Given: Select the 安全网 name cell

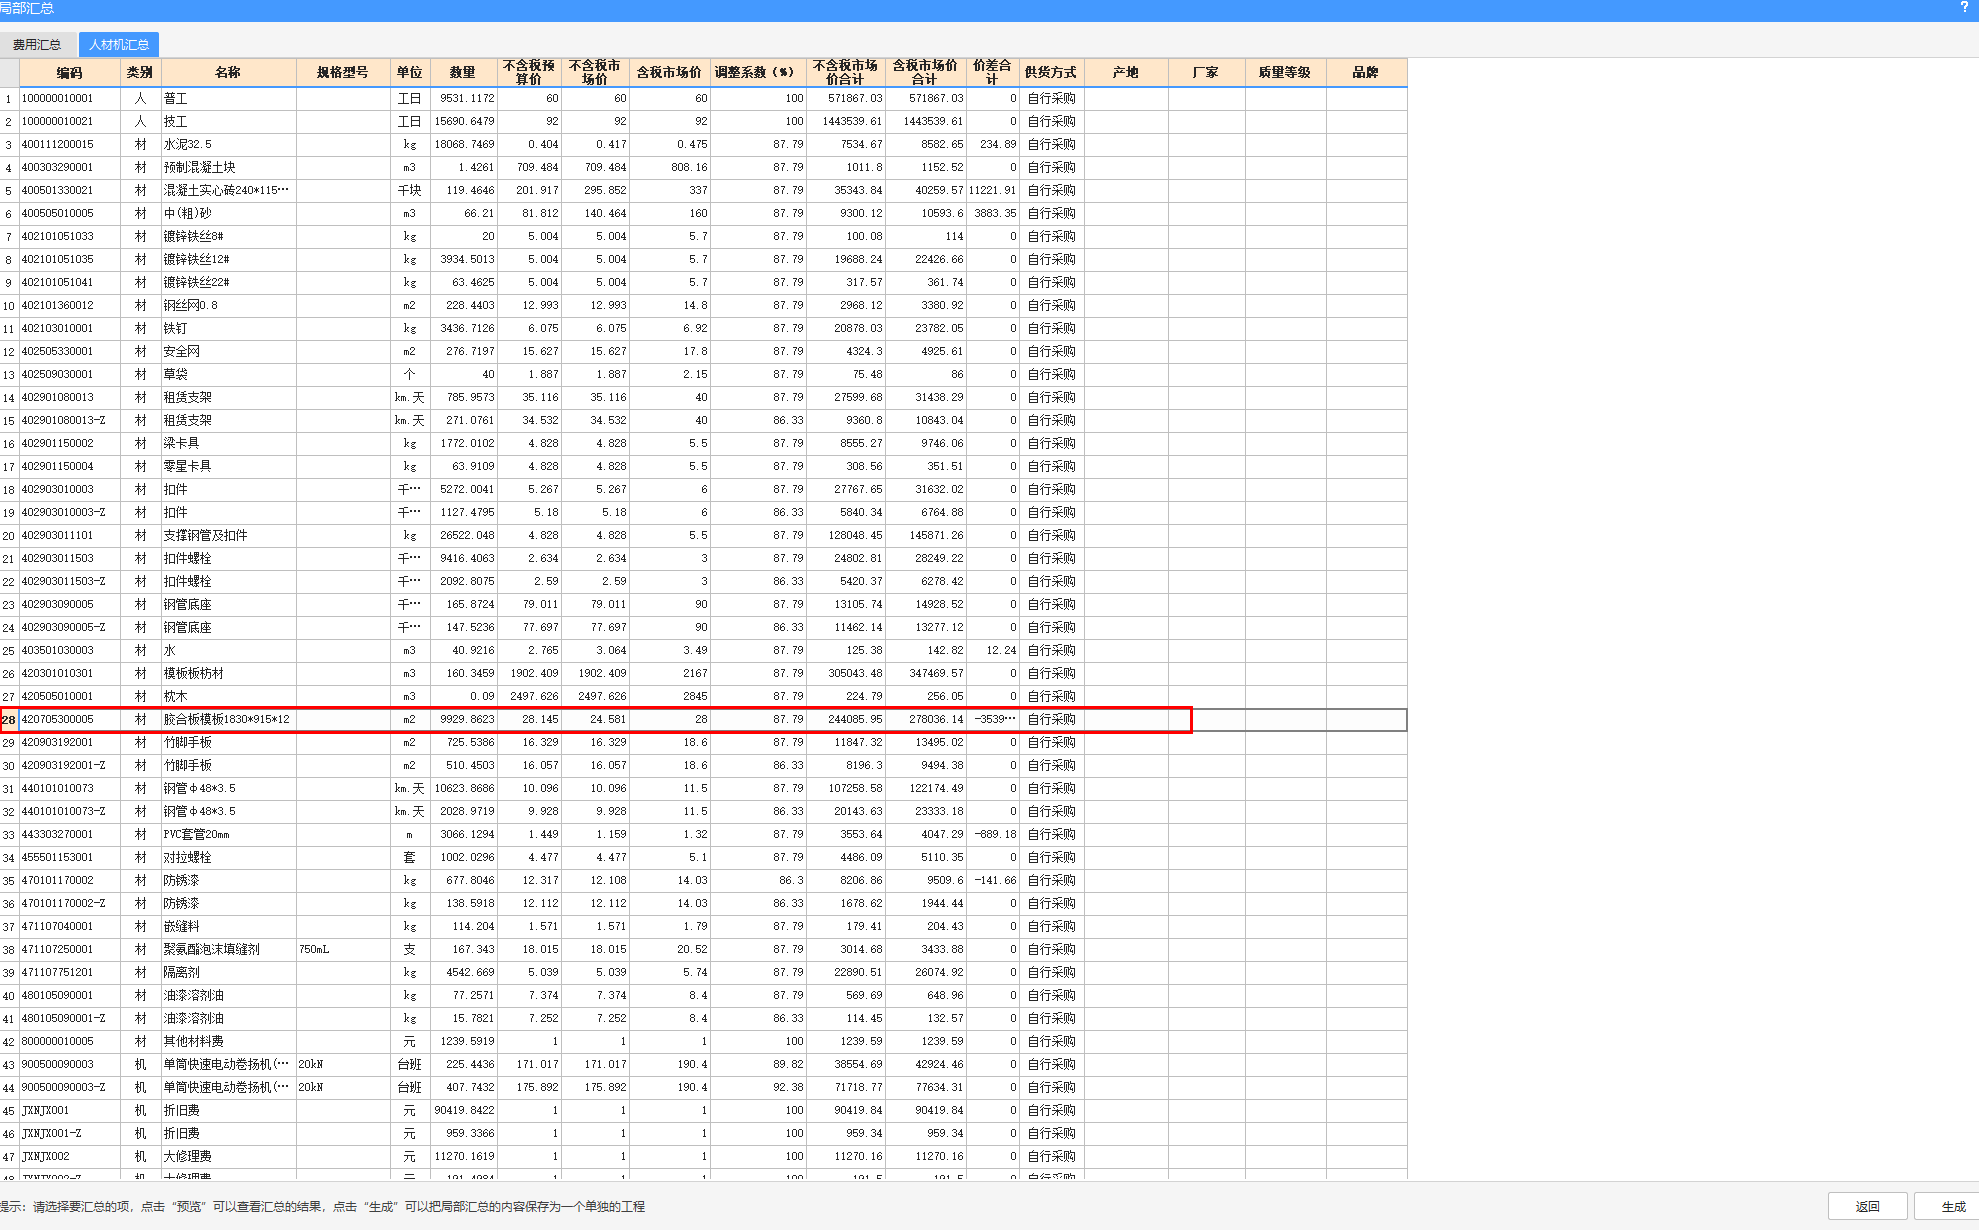Looking at the screenshot, I should 228,352.
